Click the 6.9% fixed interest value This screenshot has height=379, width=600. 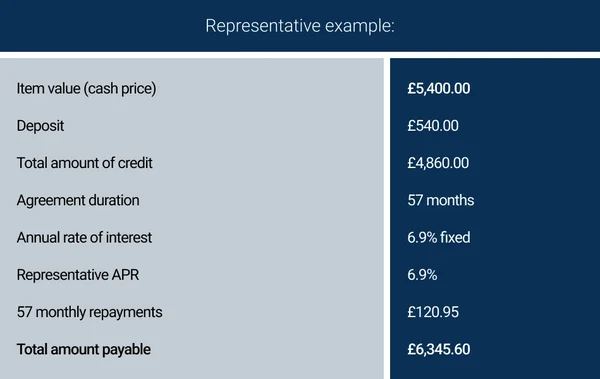[439, 237]
